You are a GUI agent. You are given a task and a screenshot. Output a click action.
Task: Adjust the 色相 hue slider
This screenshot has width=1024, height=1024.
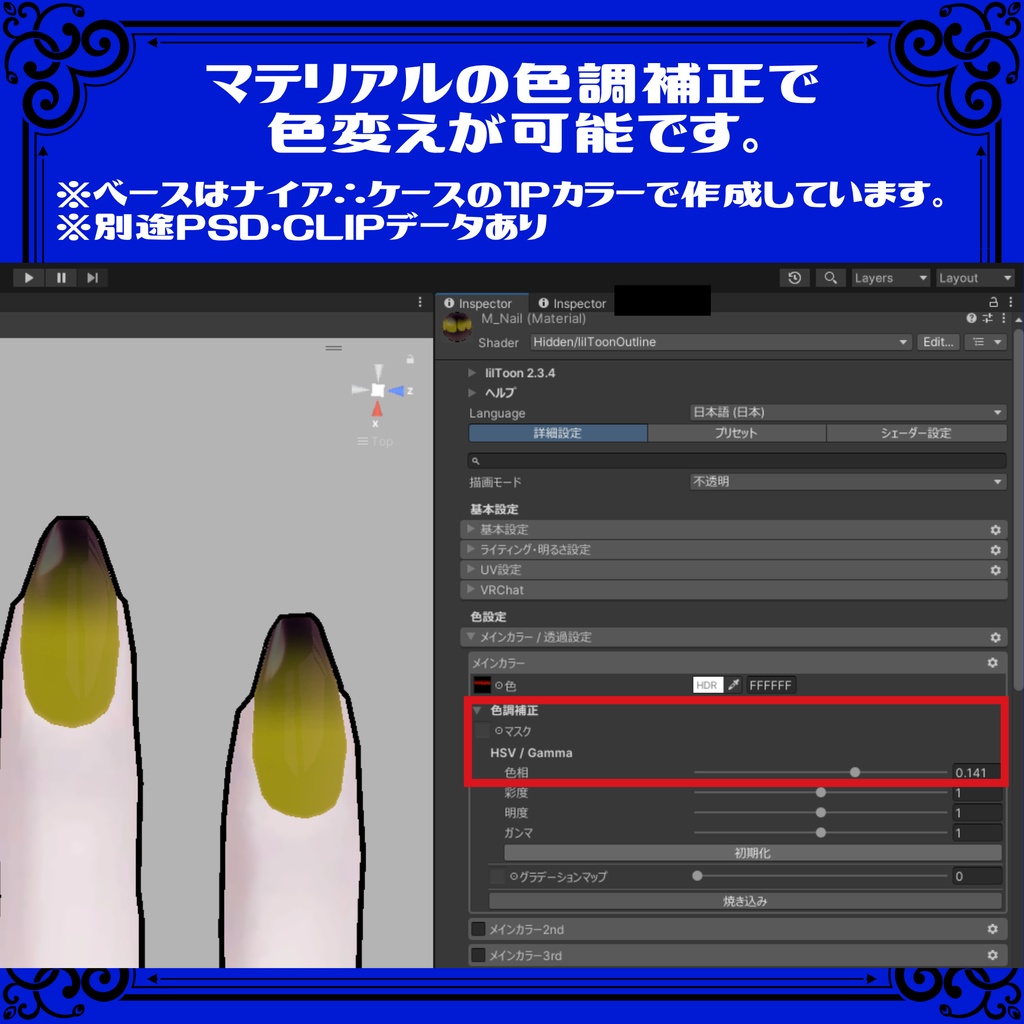pos(820,773)
